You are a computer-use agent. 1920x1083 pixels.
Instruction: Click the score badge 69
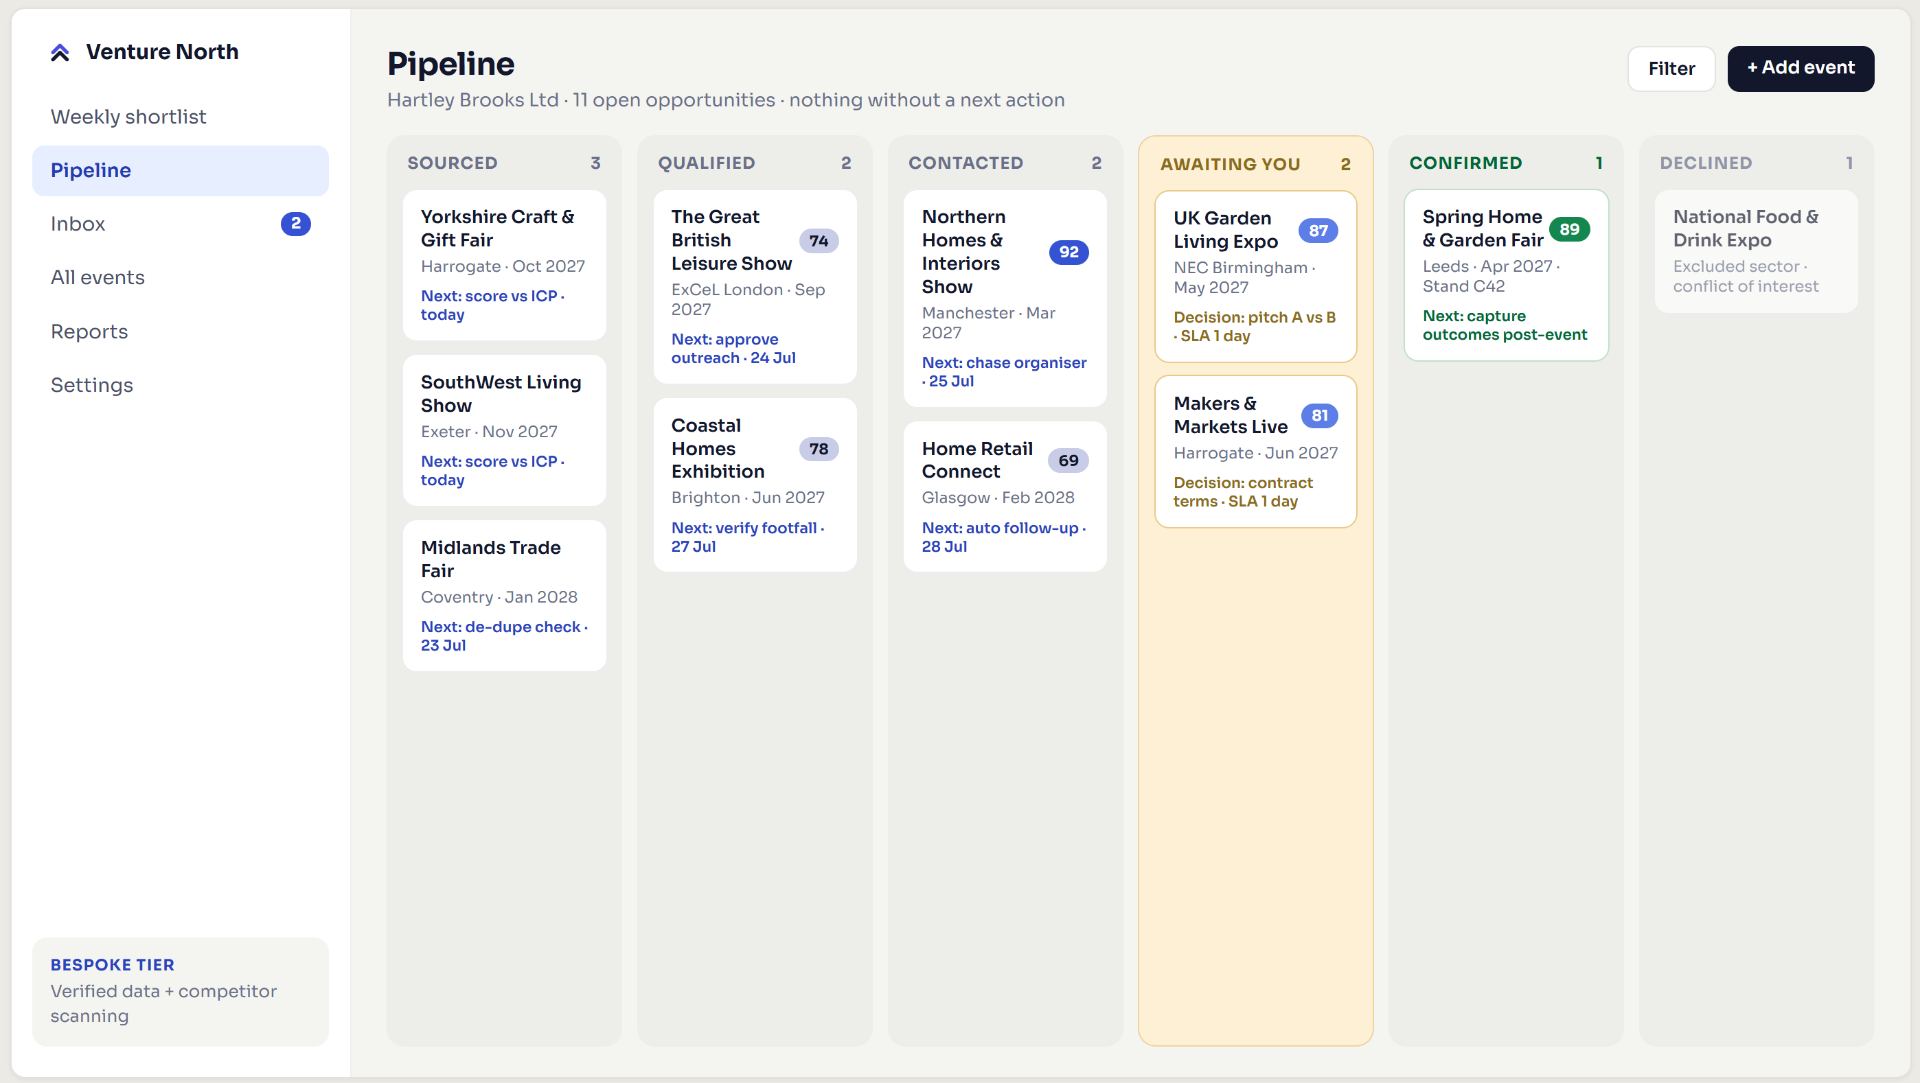(1069, 460)
